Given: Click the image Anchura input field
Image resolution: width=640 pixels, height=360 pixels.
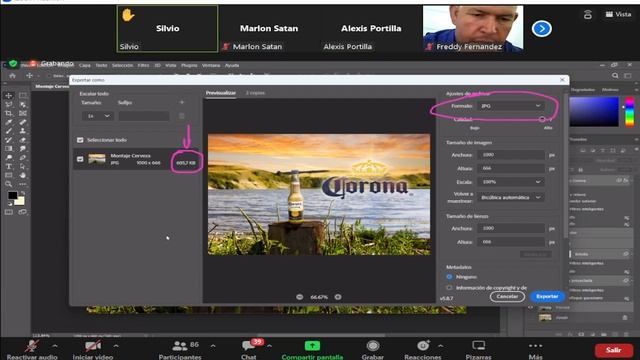Looking at the screenshot, I should [511, 155].
